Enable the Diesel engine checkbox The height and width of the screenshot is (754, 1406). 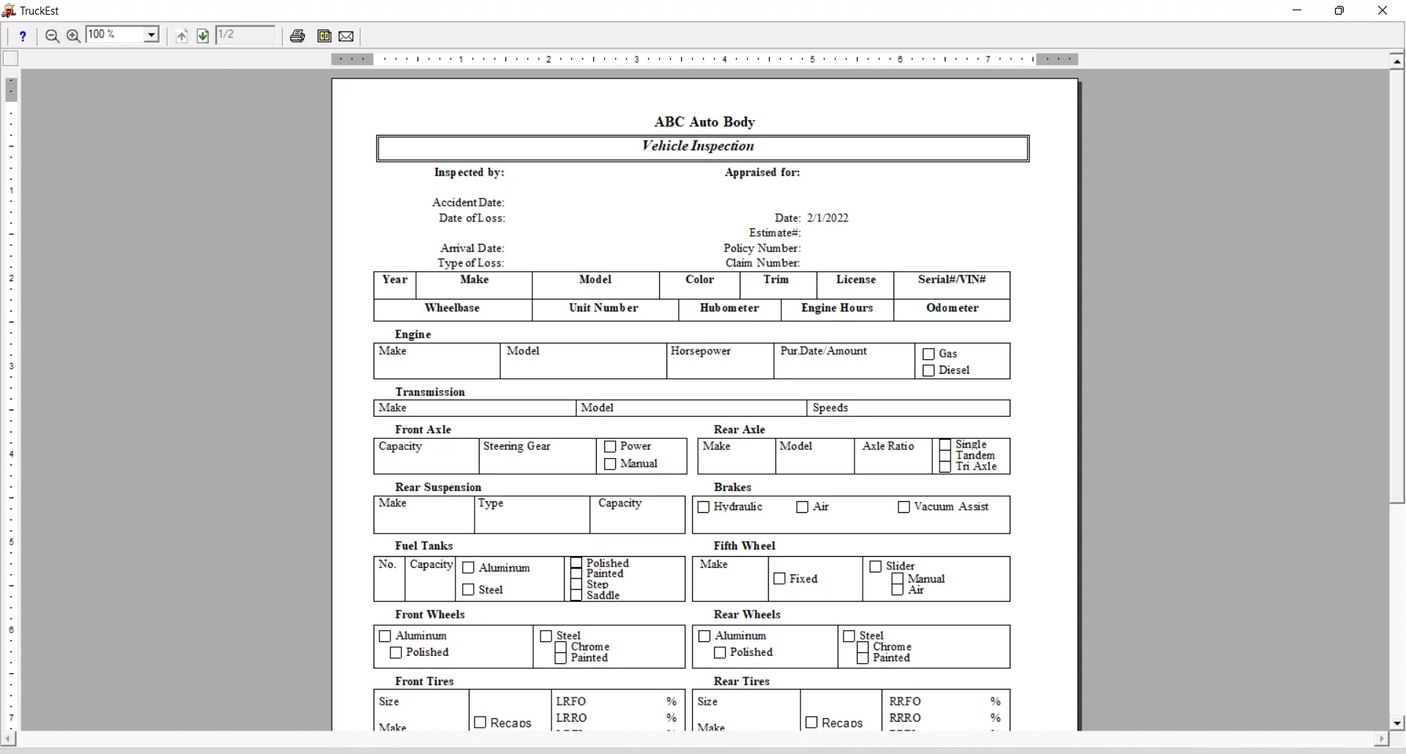coord(928,370)
